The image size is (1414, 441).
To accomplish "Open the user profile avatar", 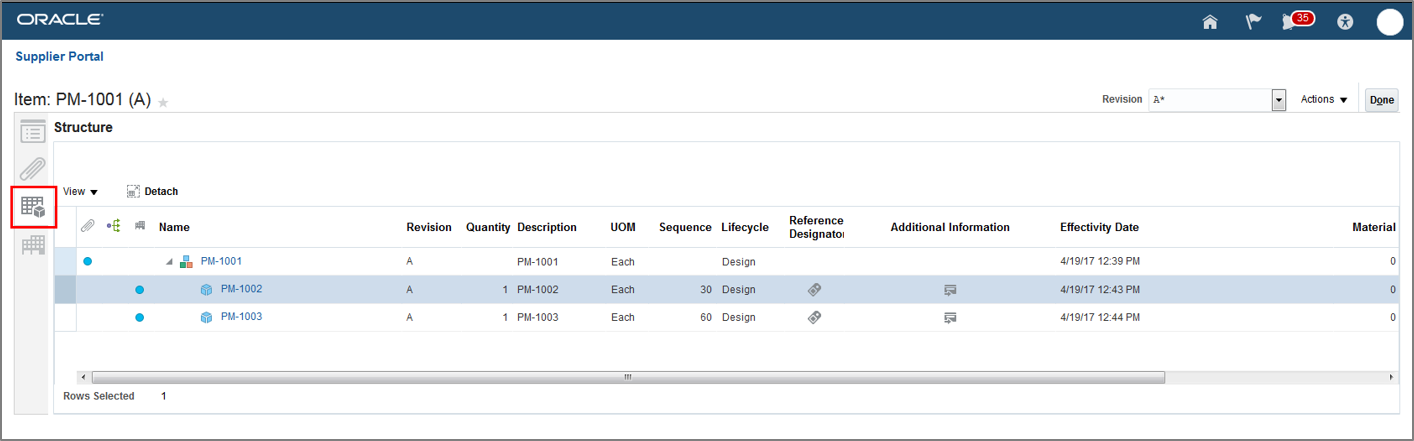I will 1389,21.
